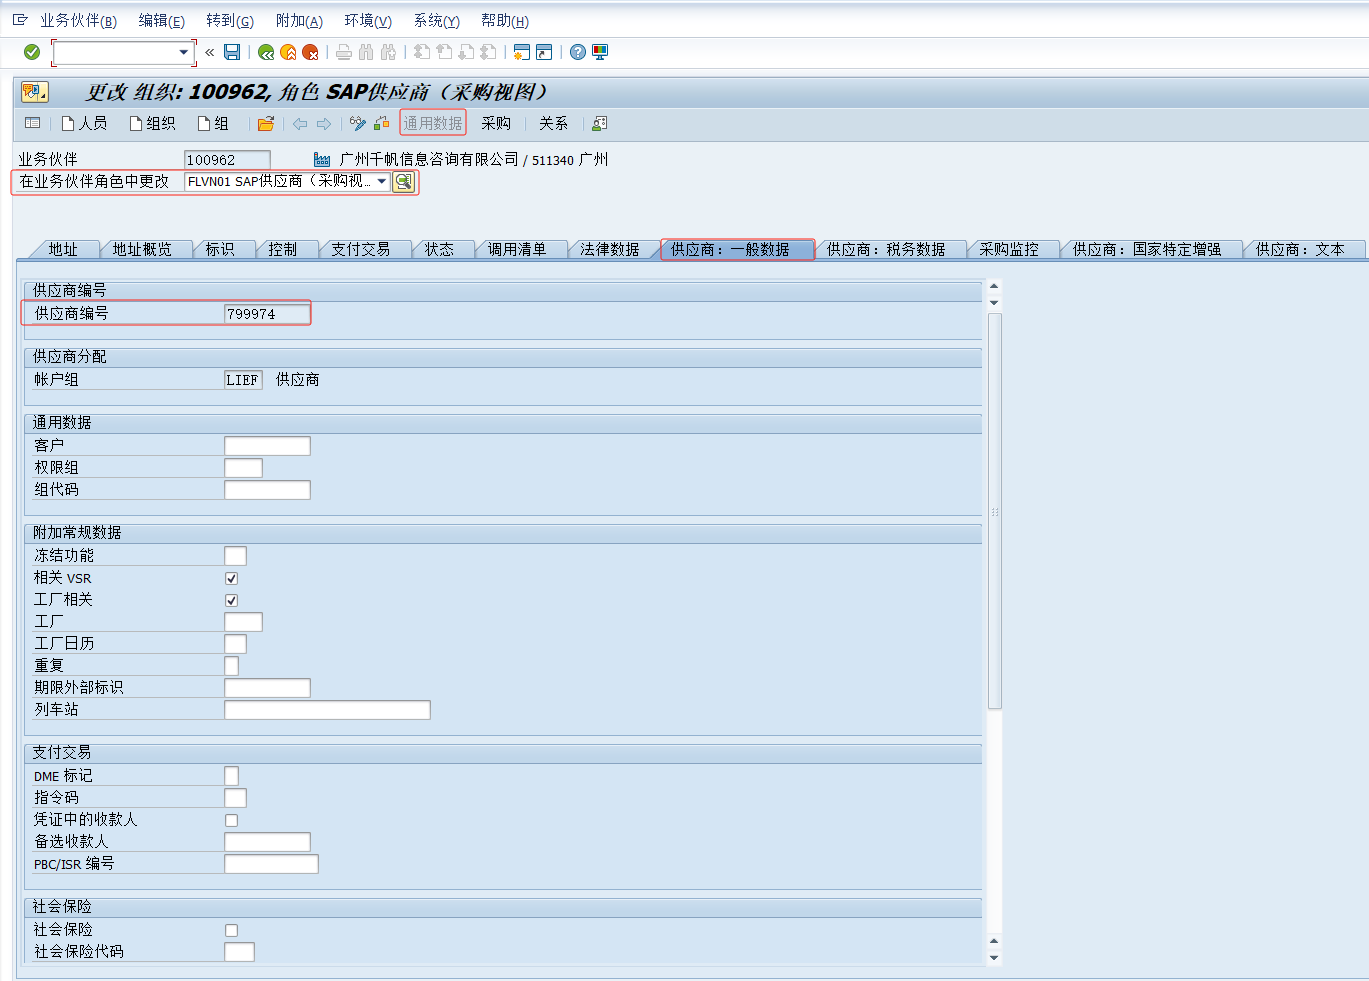The height and width of the screenshot is (981, 1369).
Task: Click the SAP window menu icon
Action: click(20, 20)
